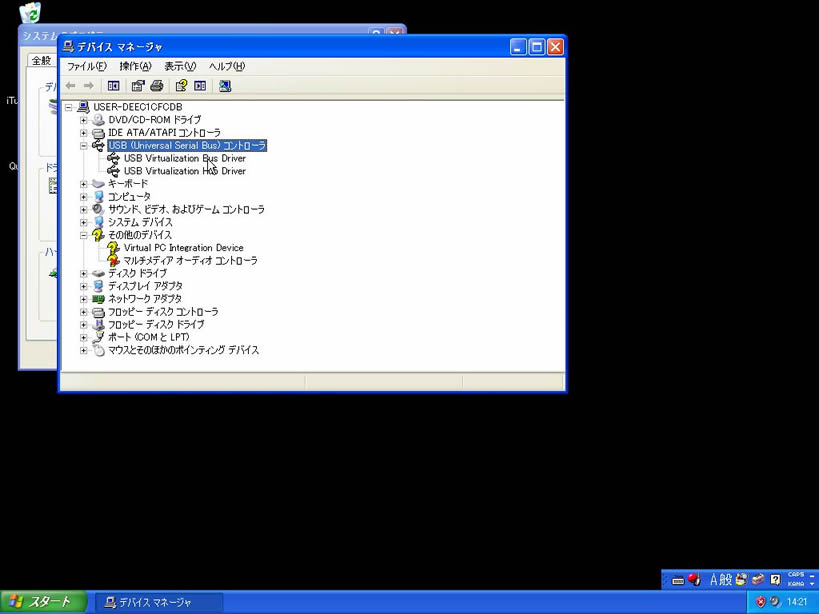The width and height of the screenshot is (819, 614).
Task: Open the Recycle Bin desktop icon
Action: 30,12
